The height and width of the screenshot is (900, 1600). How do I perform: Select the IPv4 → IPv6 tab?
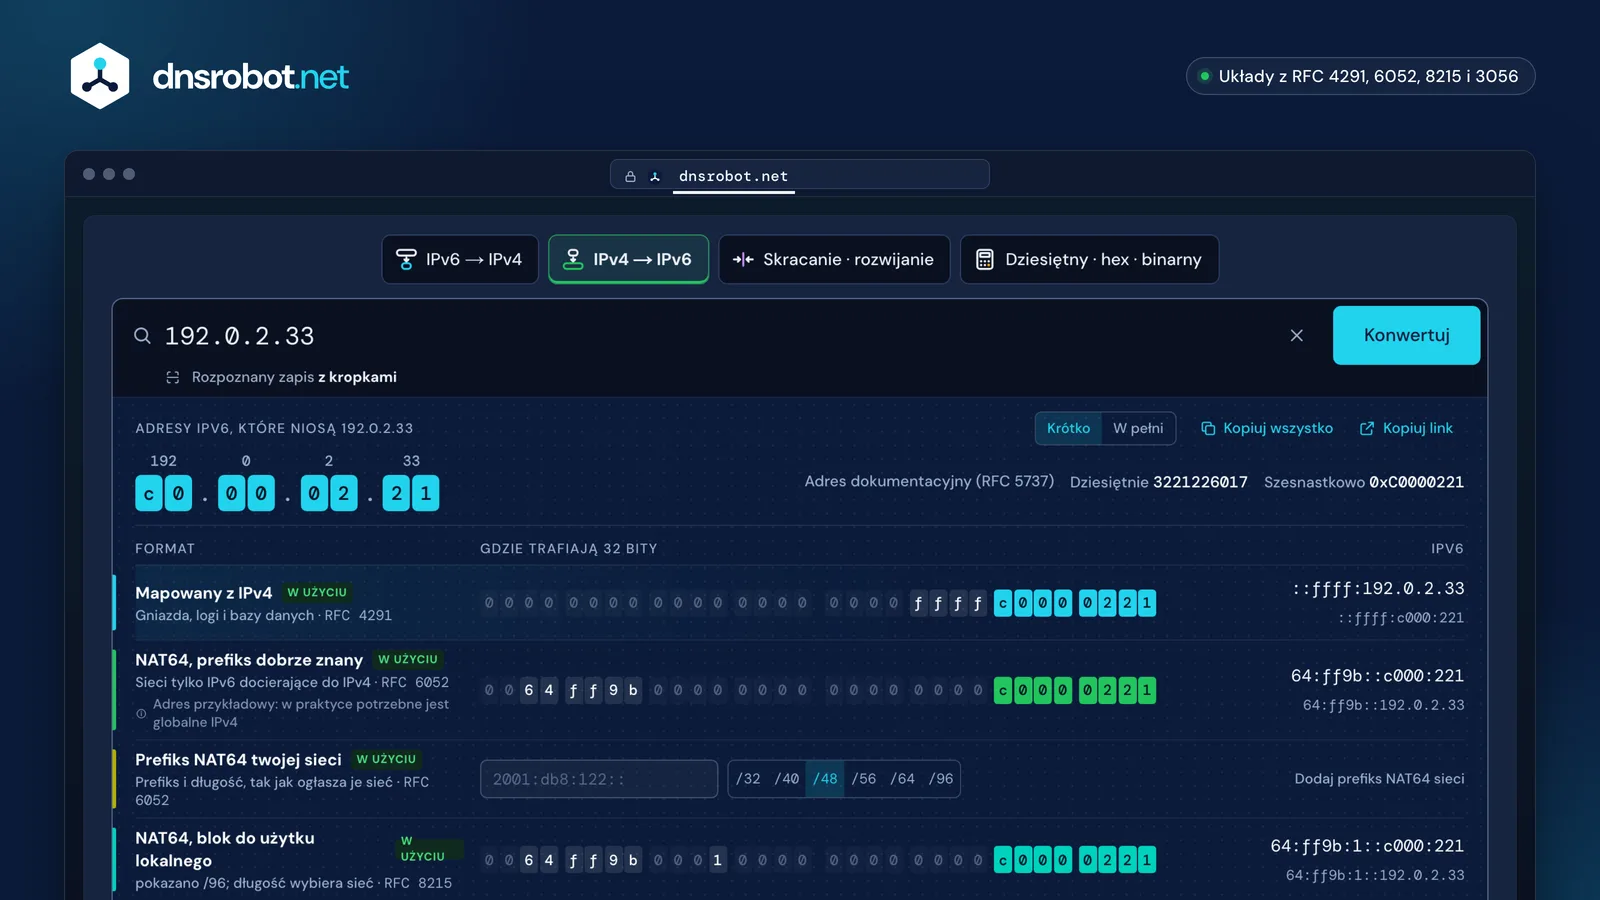click(628, 259)
